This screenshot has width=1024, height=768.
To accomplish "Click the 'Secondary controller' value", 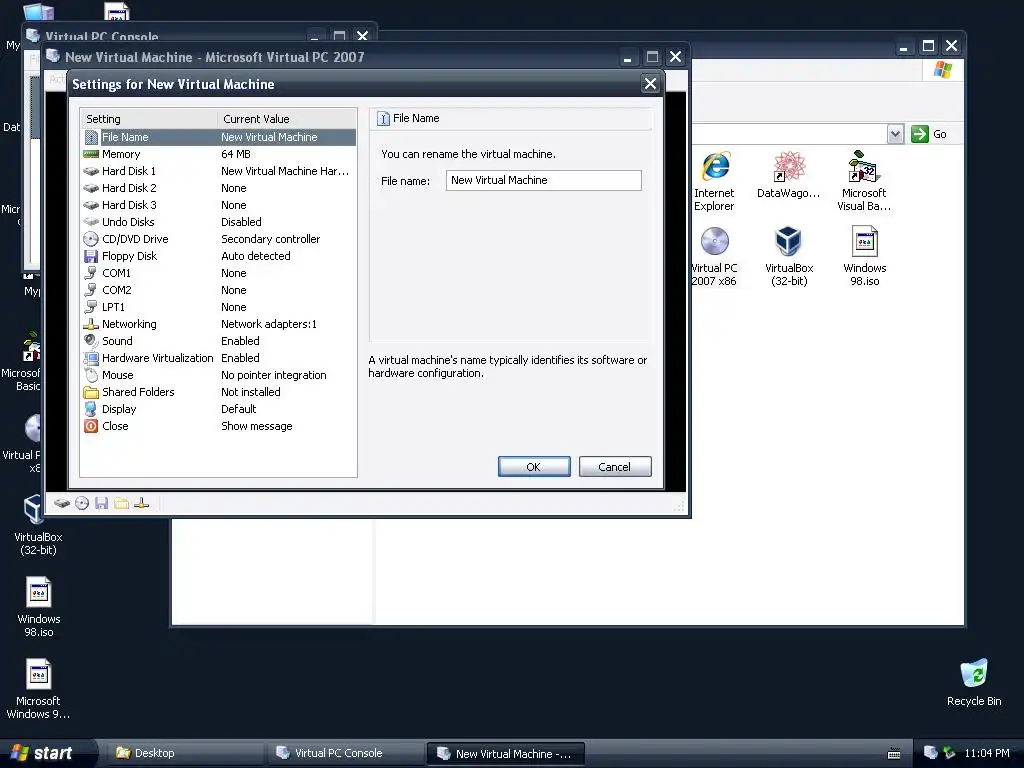I will (x=270, y=239).
